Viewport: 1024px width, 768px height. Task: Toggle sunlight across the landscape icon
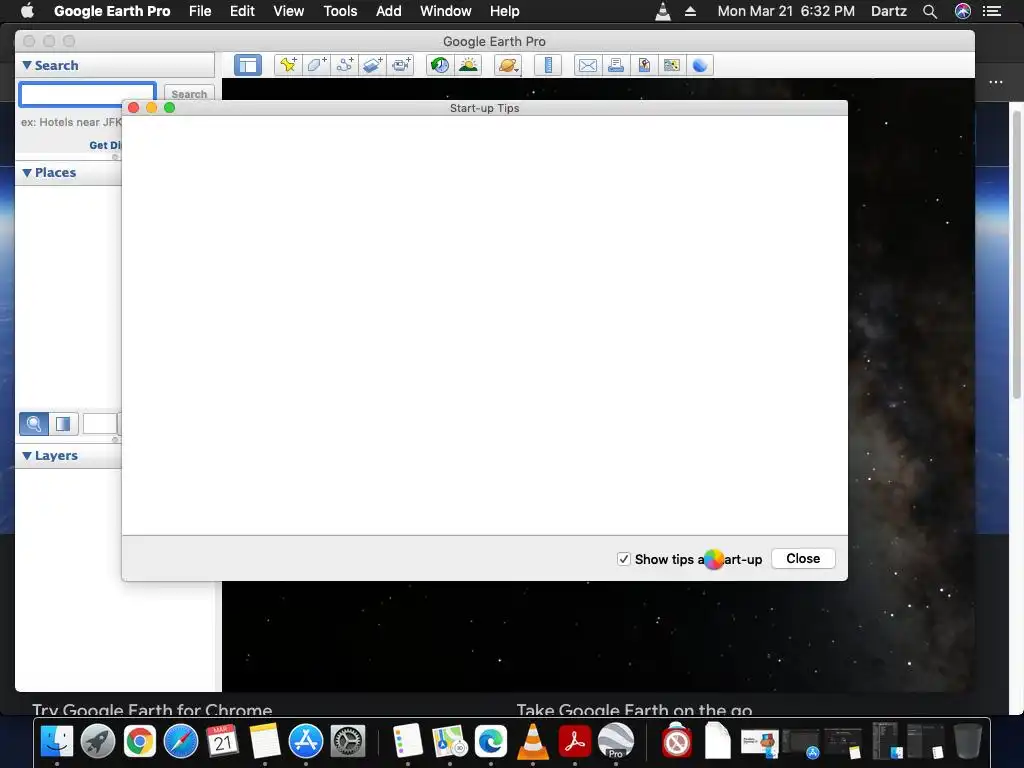click(468, 65)
